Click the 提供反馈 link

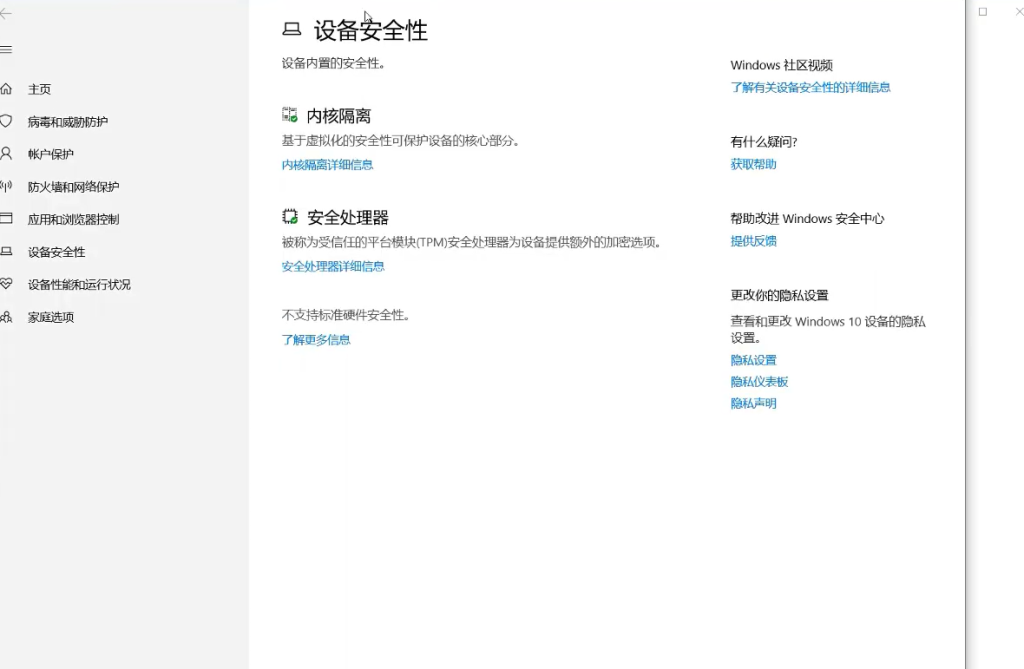tap(753, 241)
